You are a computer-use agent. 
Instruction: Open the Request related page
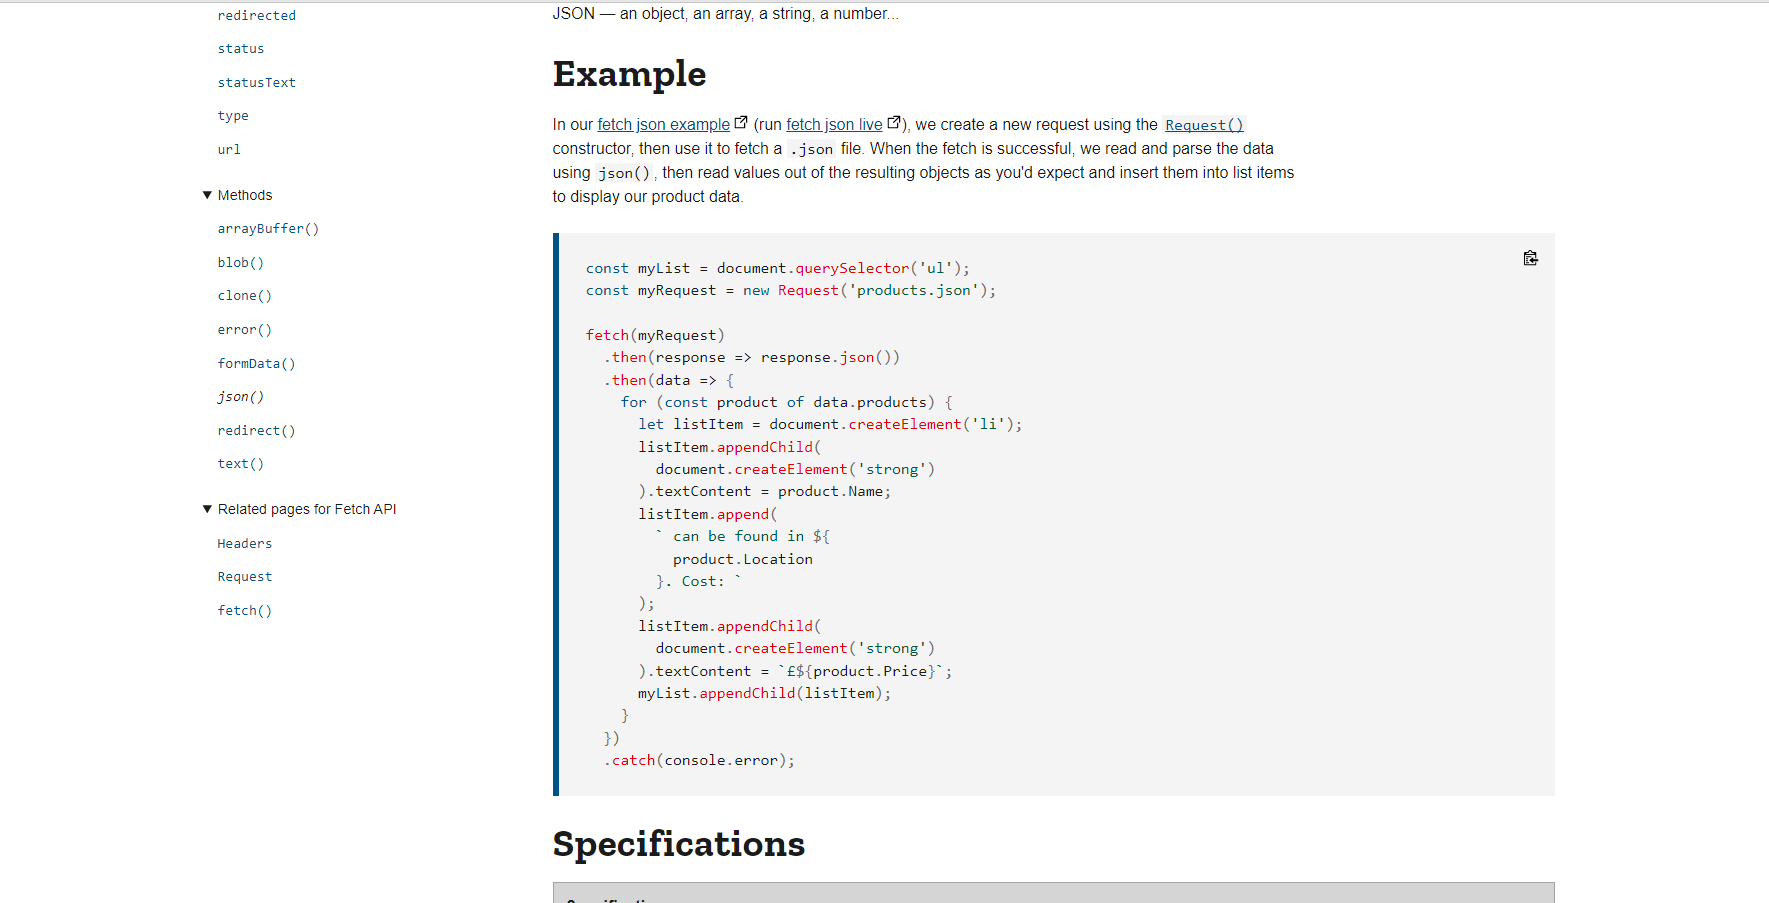[x=244, y=576]
